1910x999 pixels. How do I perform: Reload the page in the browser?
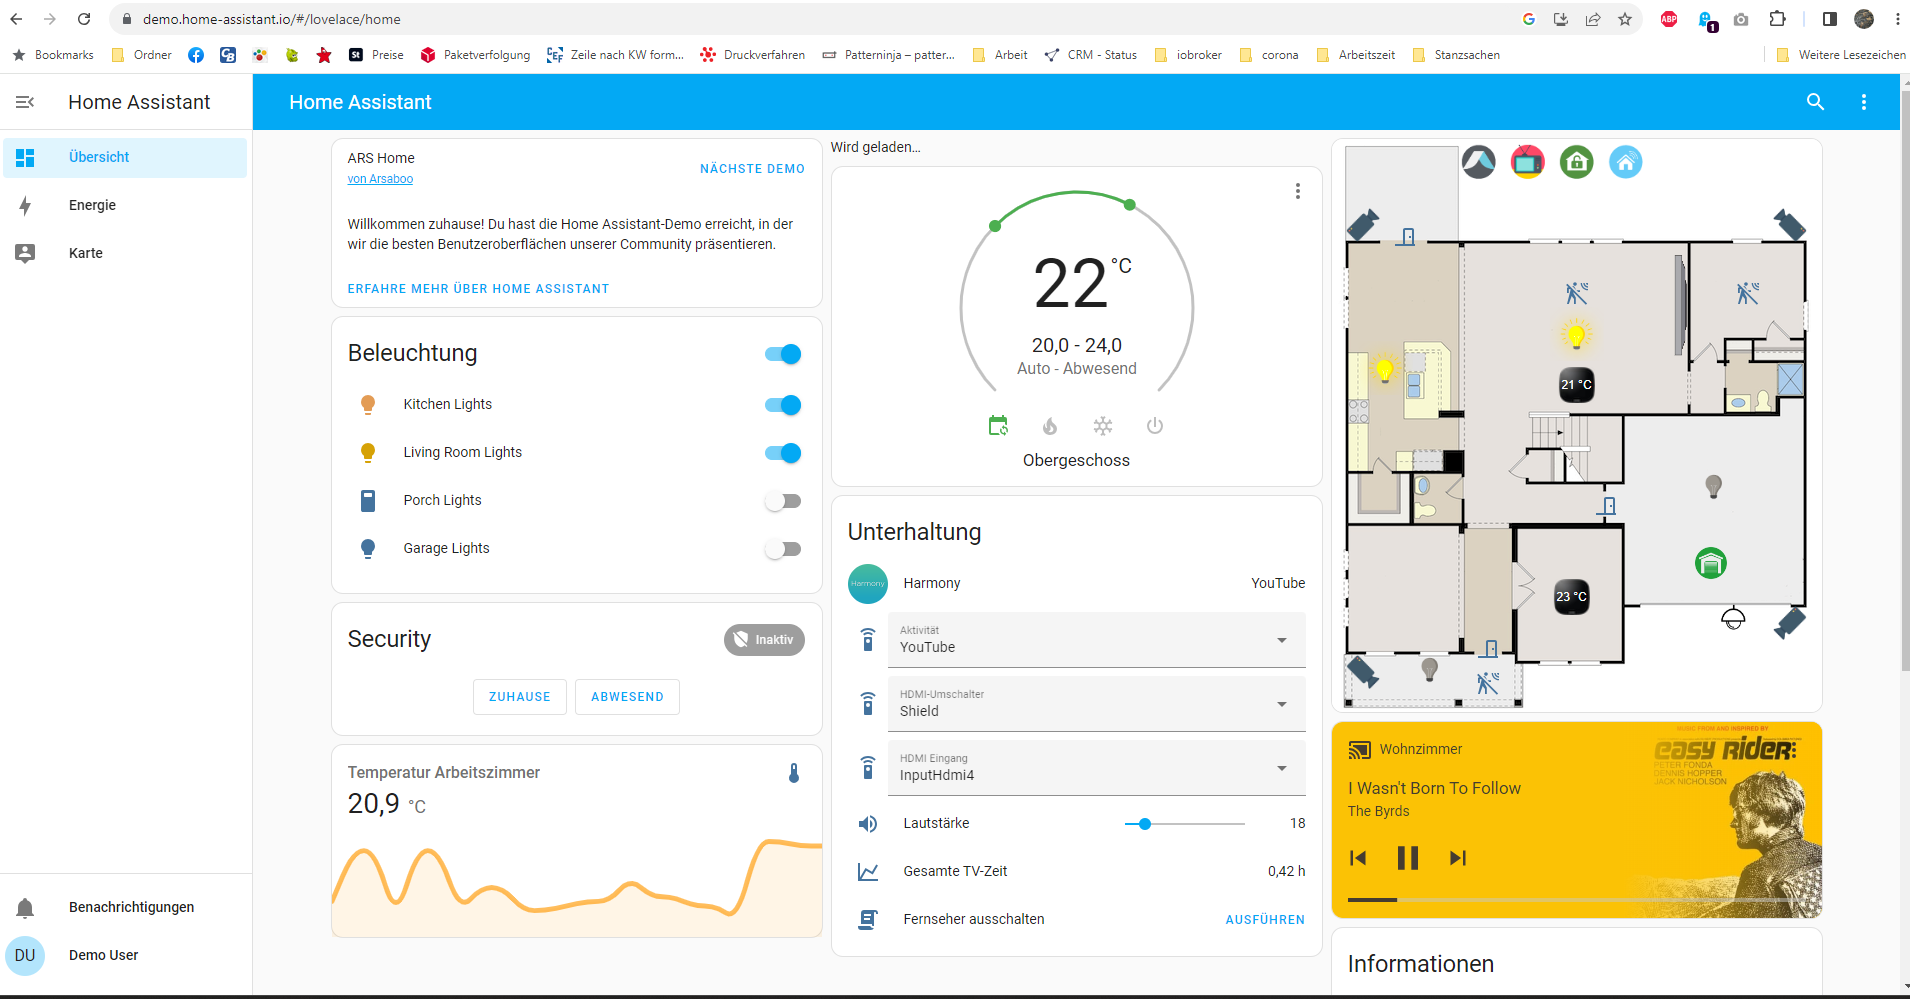pos(84,19)
